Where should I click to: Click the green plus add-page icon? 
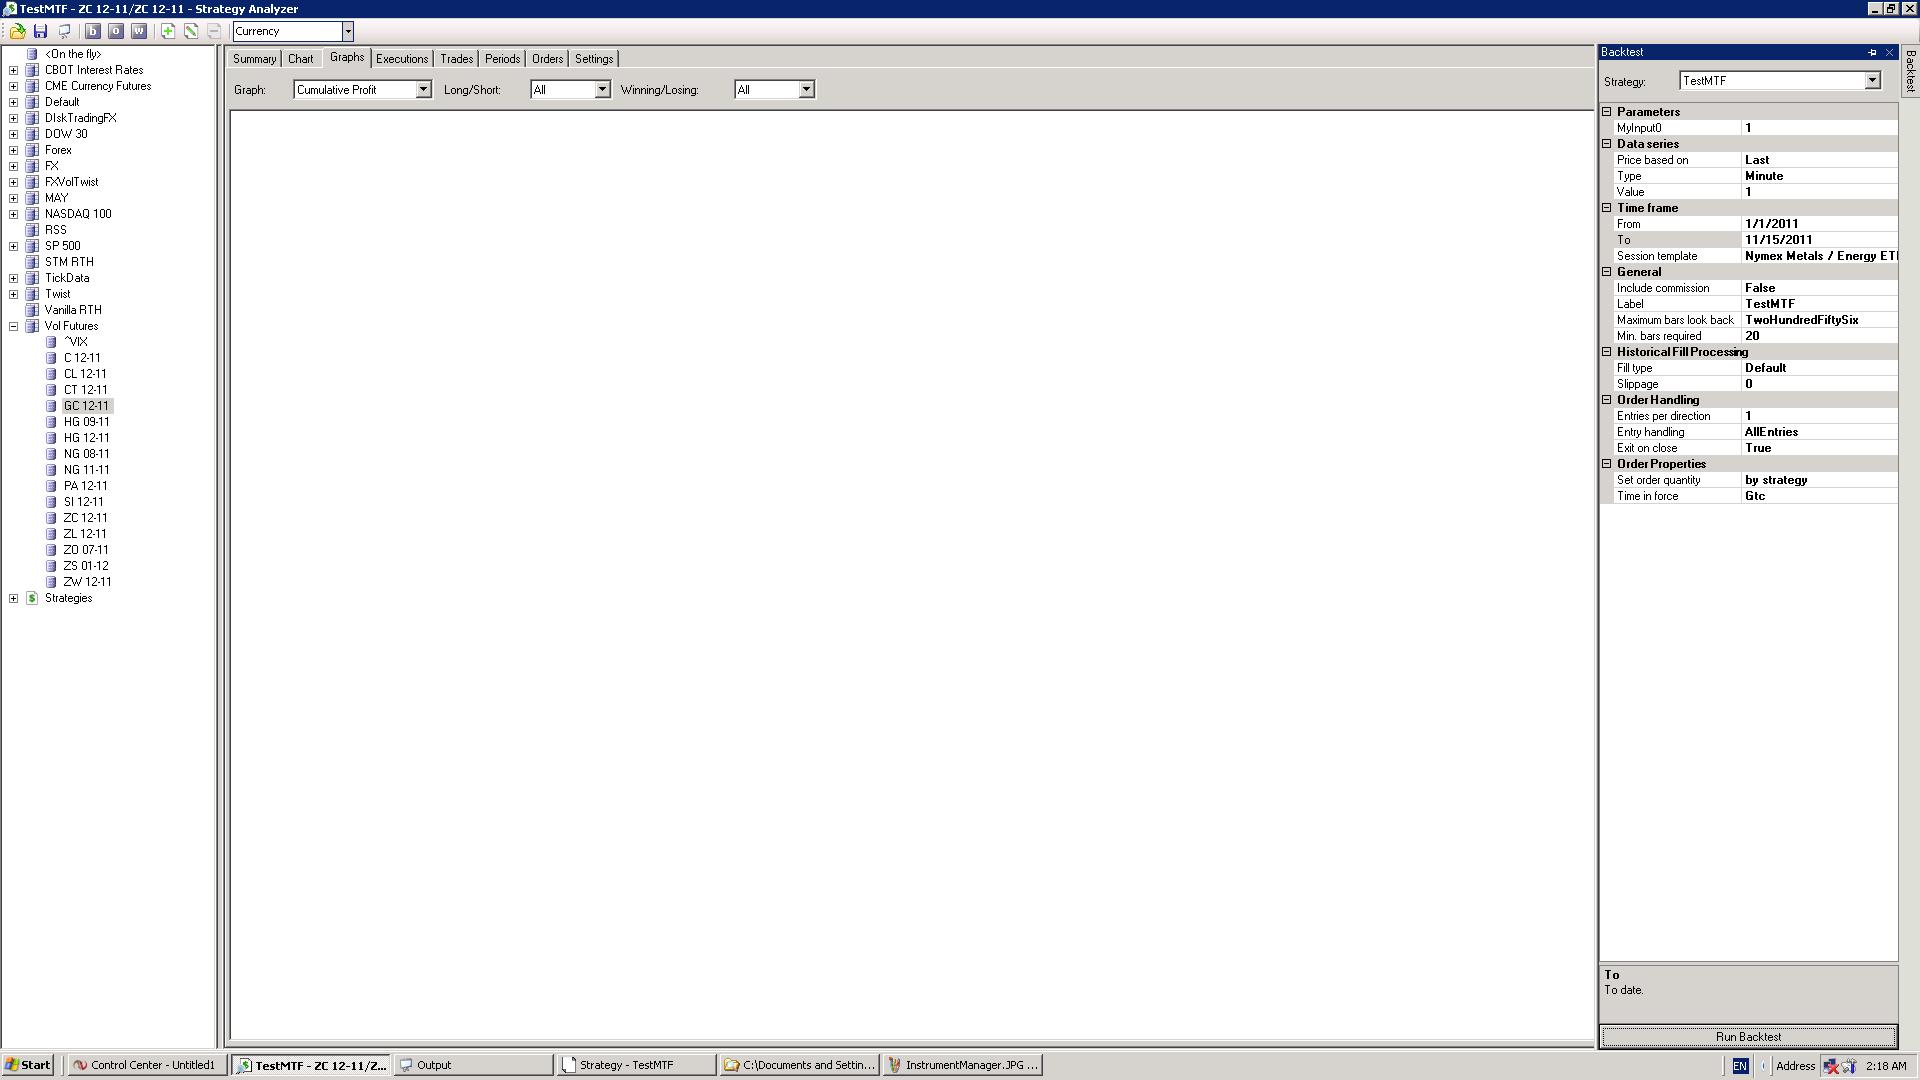pyautogui.click(x=168, y=31)
